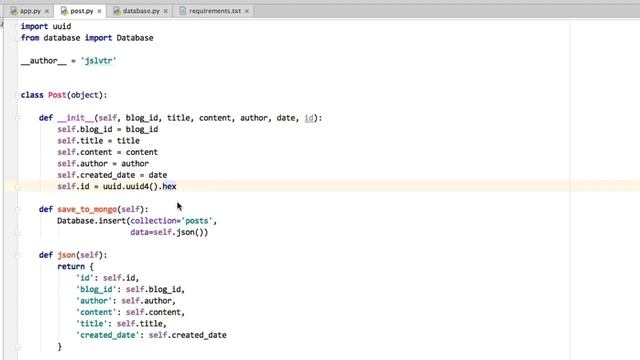Close the database.py tab

coord(166,11)
